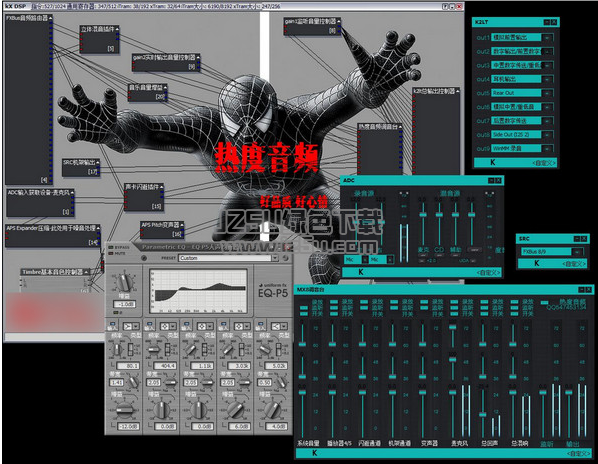This screenshot has height=464, width=598.
Task: Toggle MUTE on the Parametric EQ
Action: tap(111, 253)
